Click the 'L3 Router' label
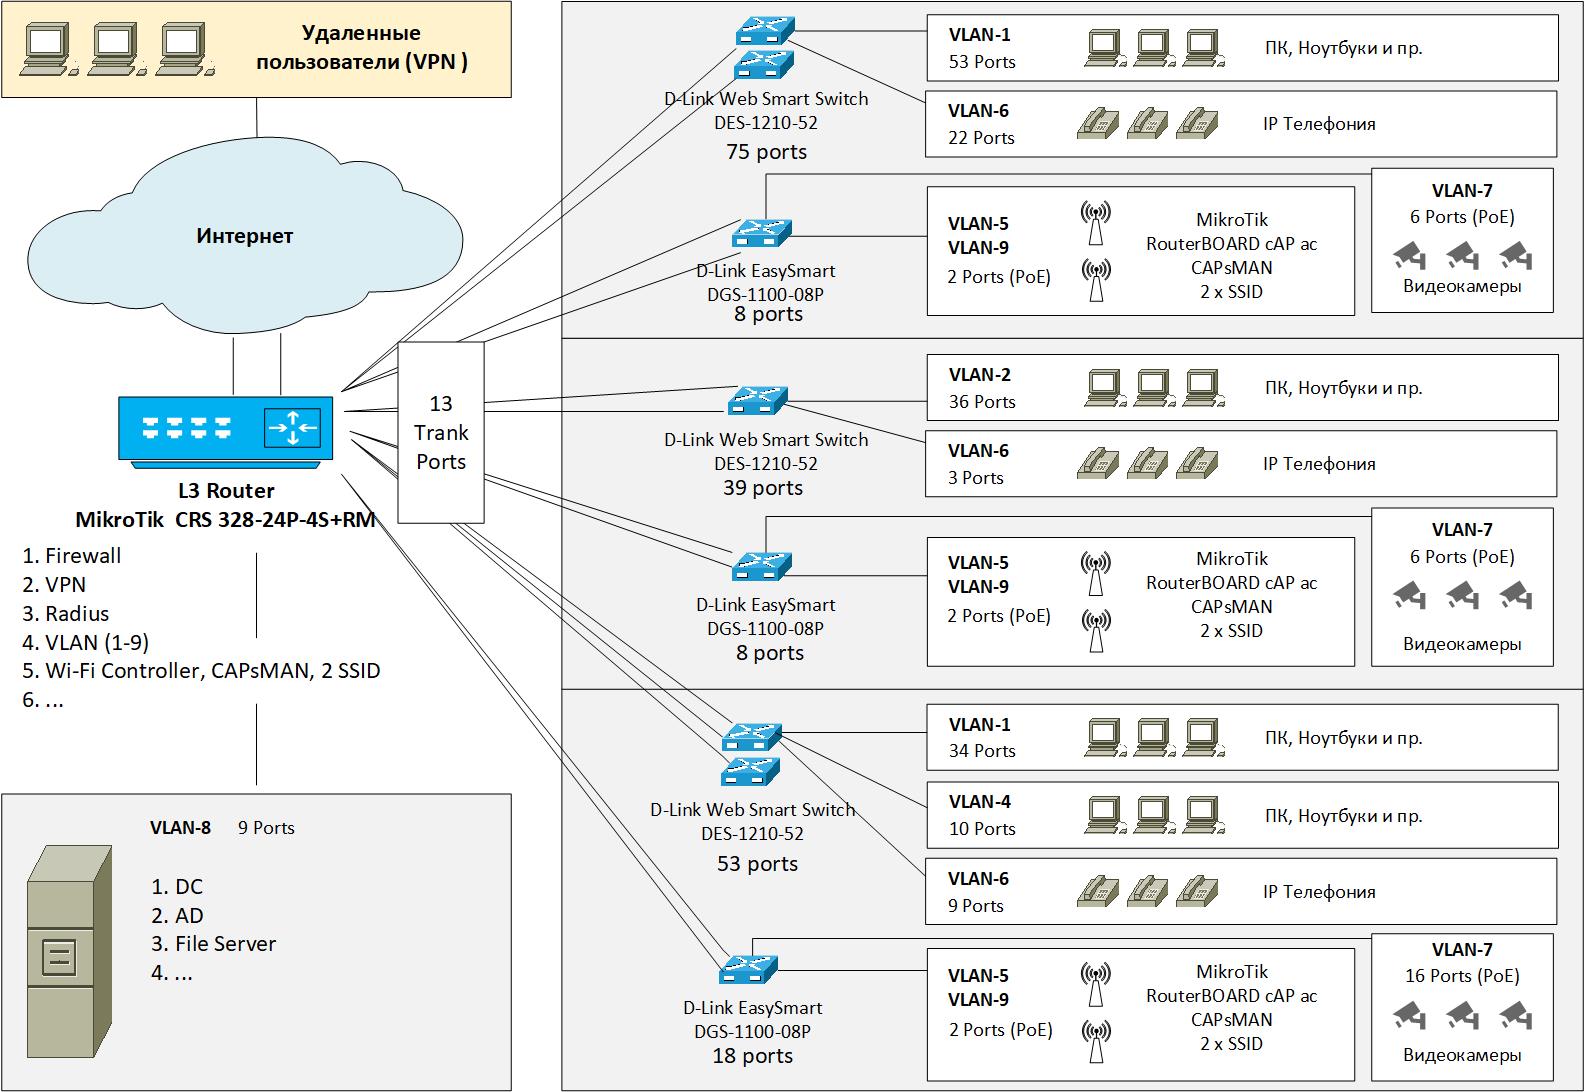The height and width of the screenshot is (1092, 1585). (x=226, y=491)
